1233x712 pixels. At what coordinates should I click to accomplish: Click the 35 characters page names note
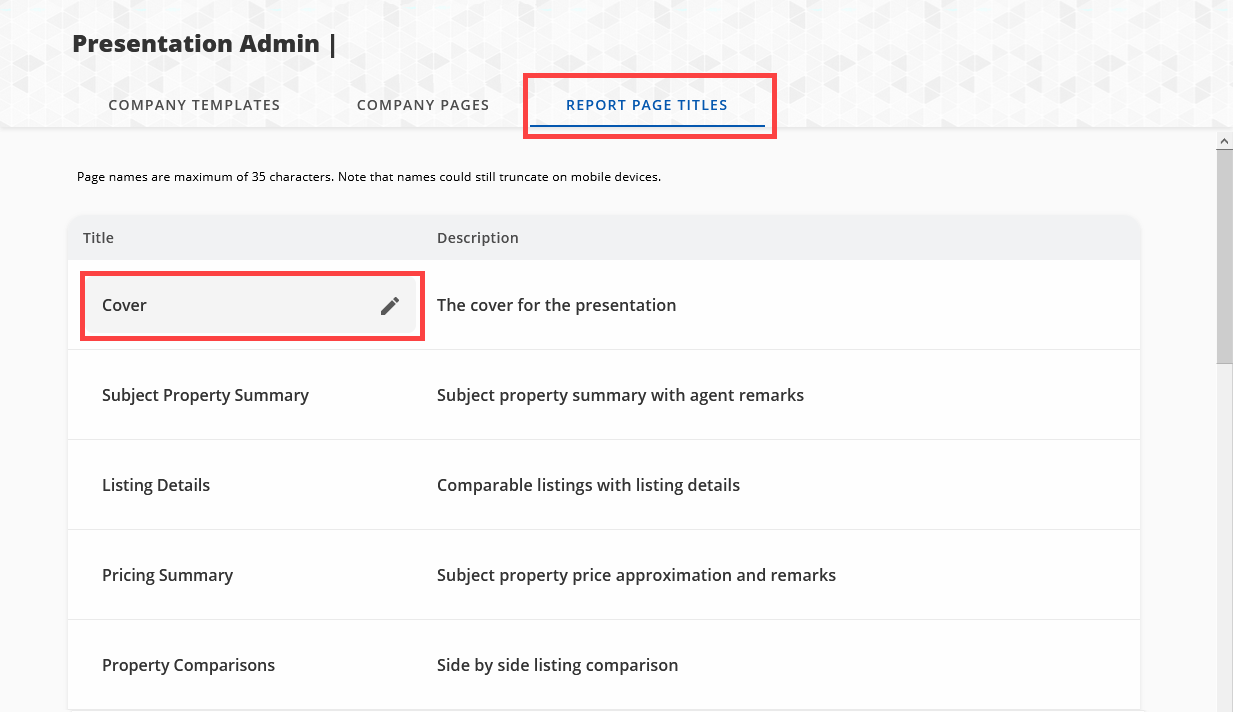(x=369, y=177)
